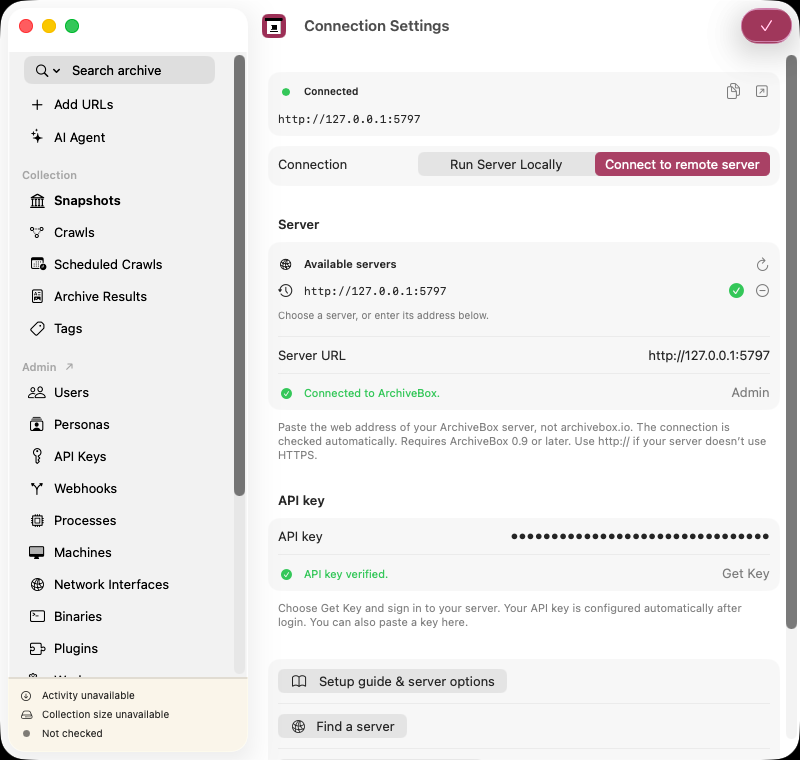Refresh the Available servers list
Image resolution: width=800 pixels, height=760 pixels.
coord(762,264)
